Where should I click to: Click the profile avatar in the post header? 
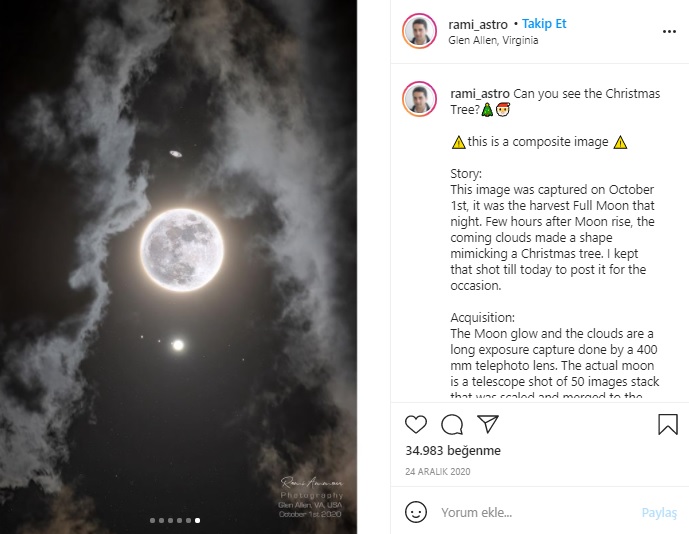point(420,31)
